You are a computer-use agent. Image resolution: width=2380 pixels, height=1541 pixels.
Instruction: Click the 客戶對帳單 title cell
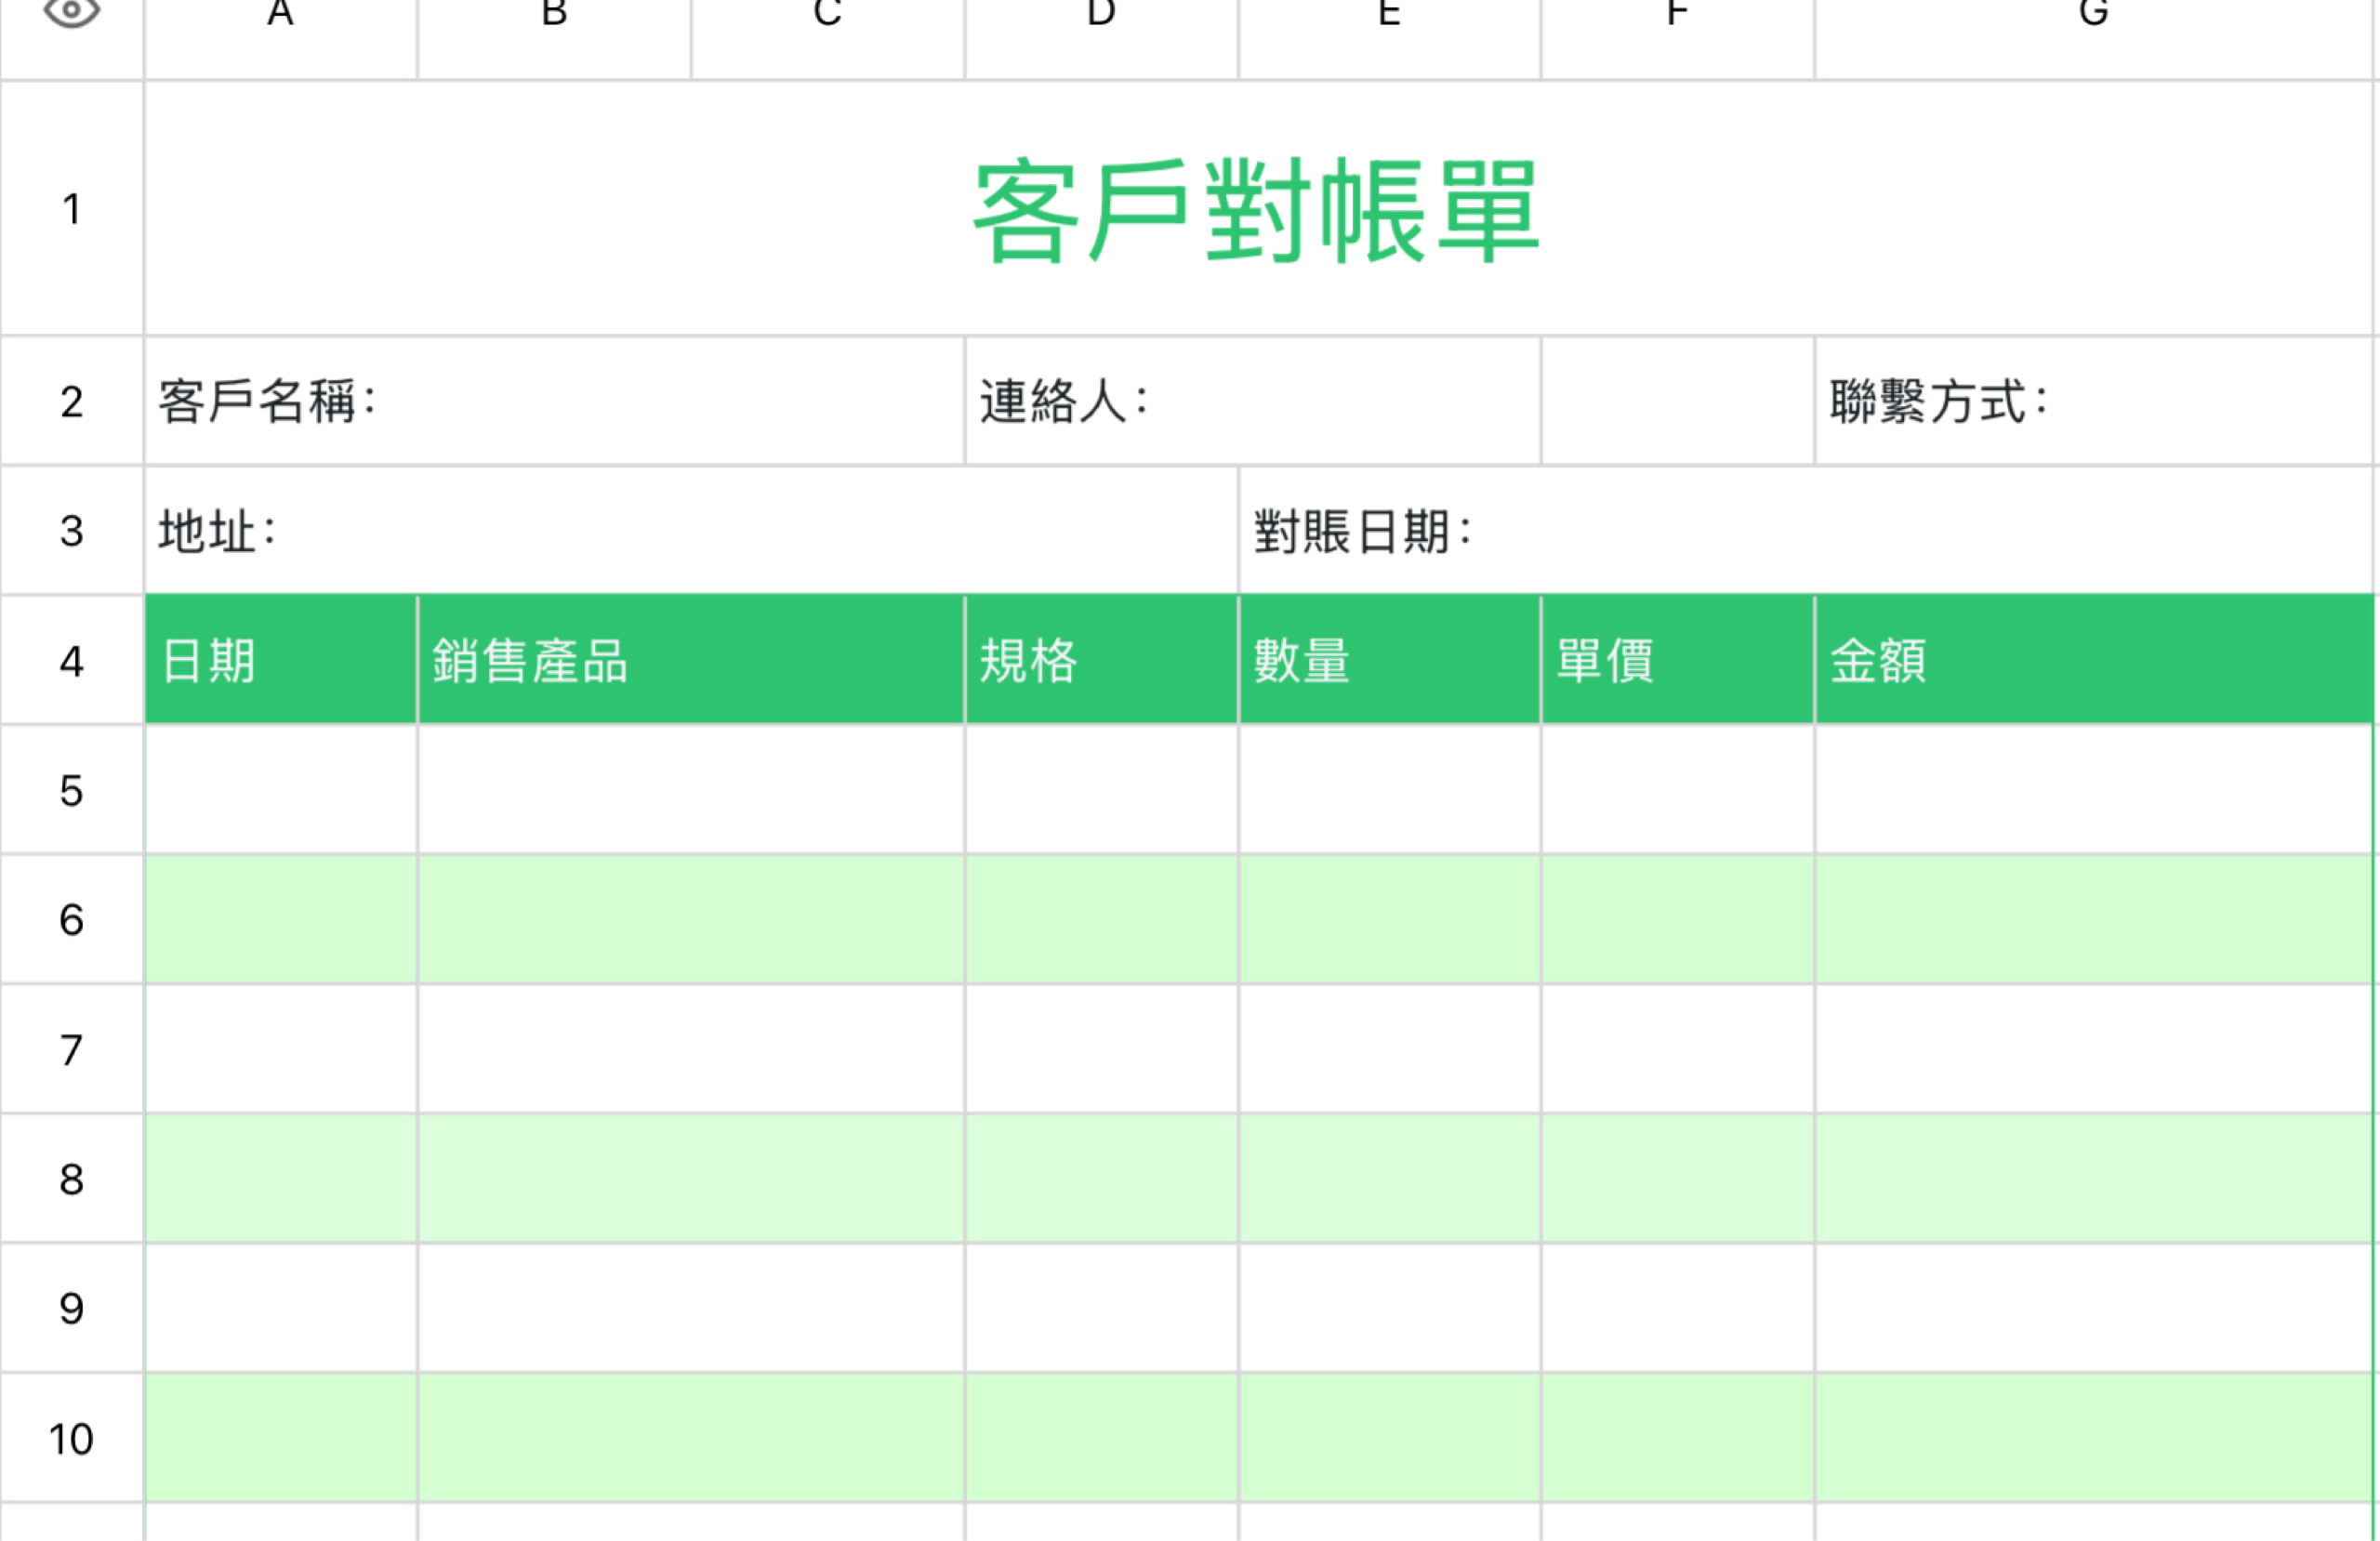pyautogui.click(x=1260, y=208)
